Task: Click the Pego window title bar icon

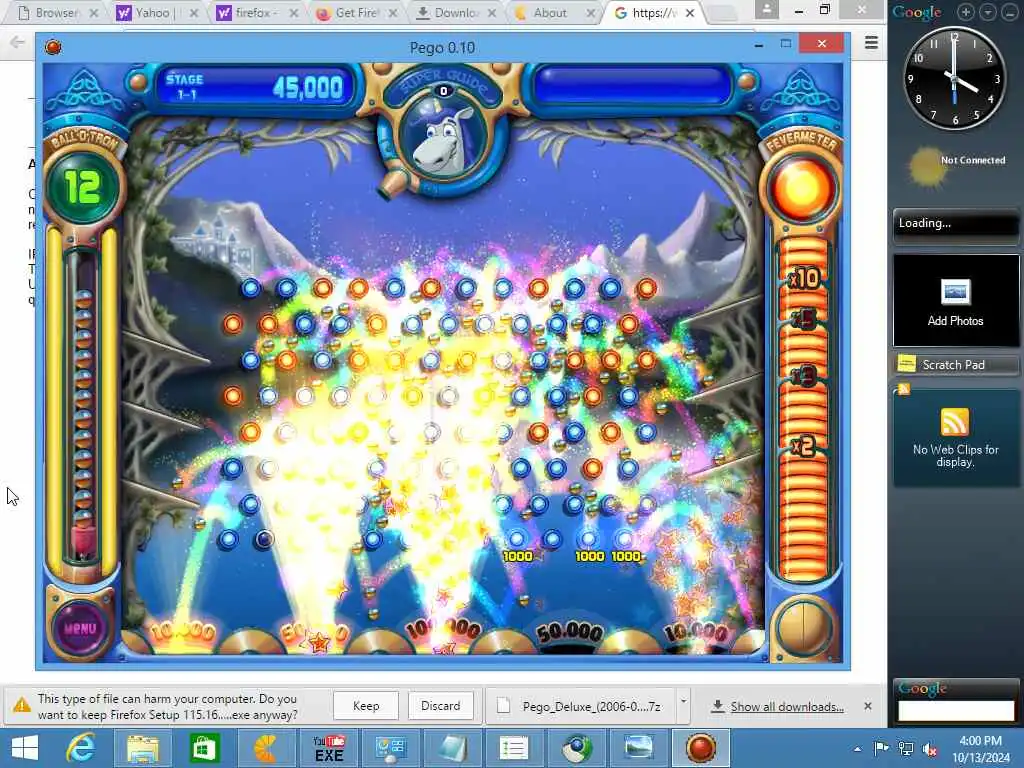Action: coord(53,47)
